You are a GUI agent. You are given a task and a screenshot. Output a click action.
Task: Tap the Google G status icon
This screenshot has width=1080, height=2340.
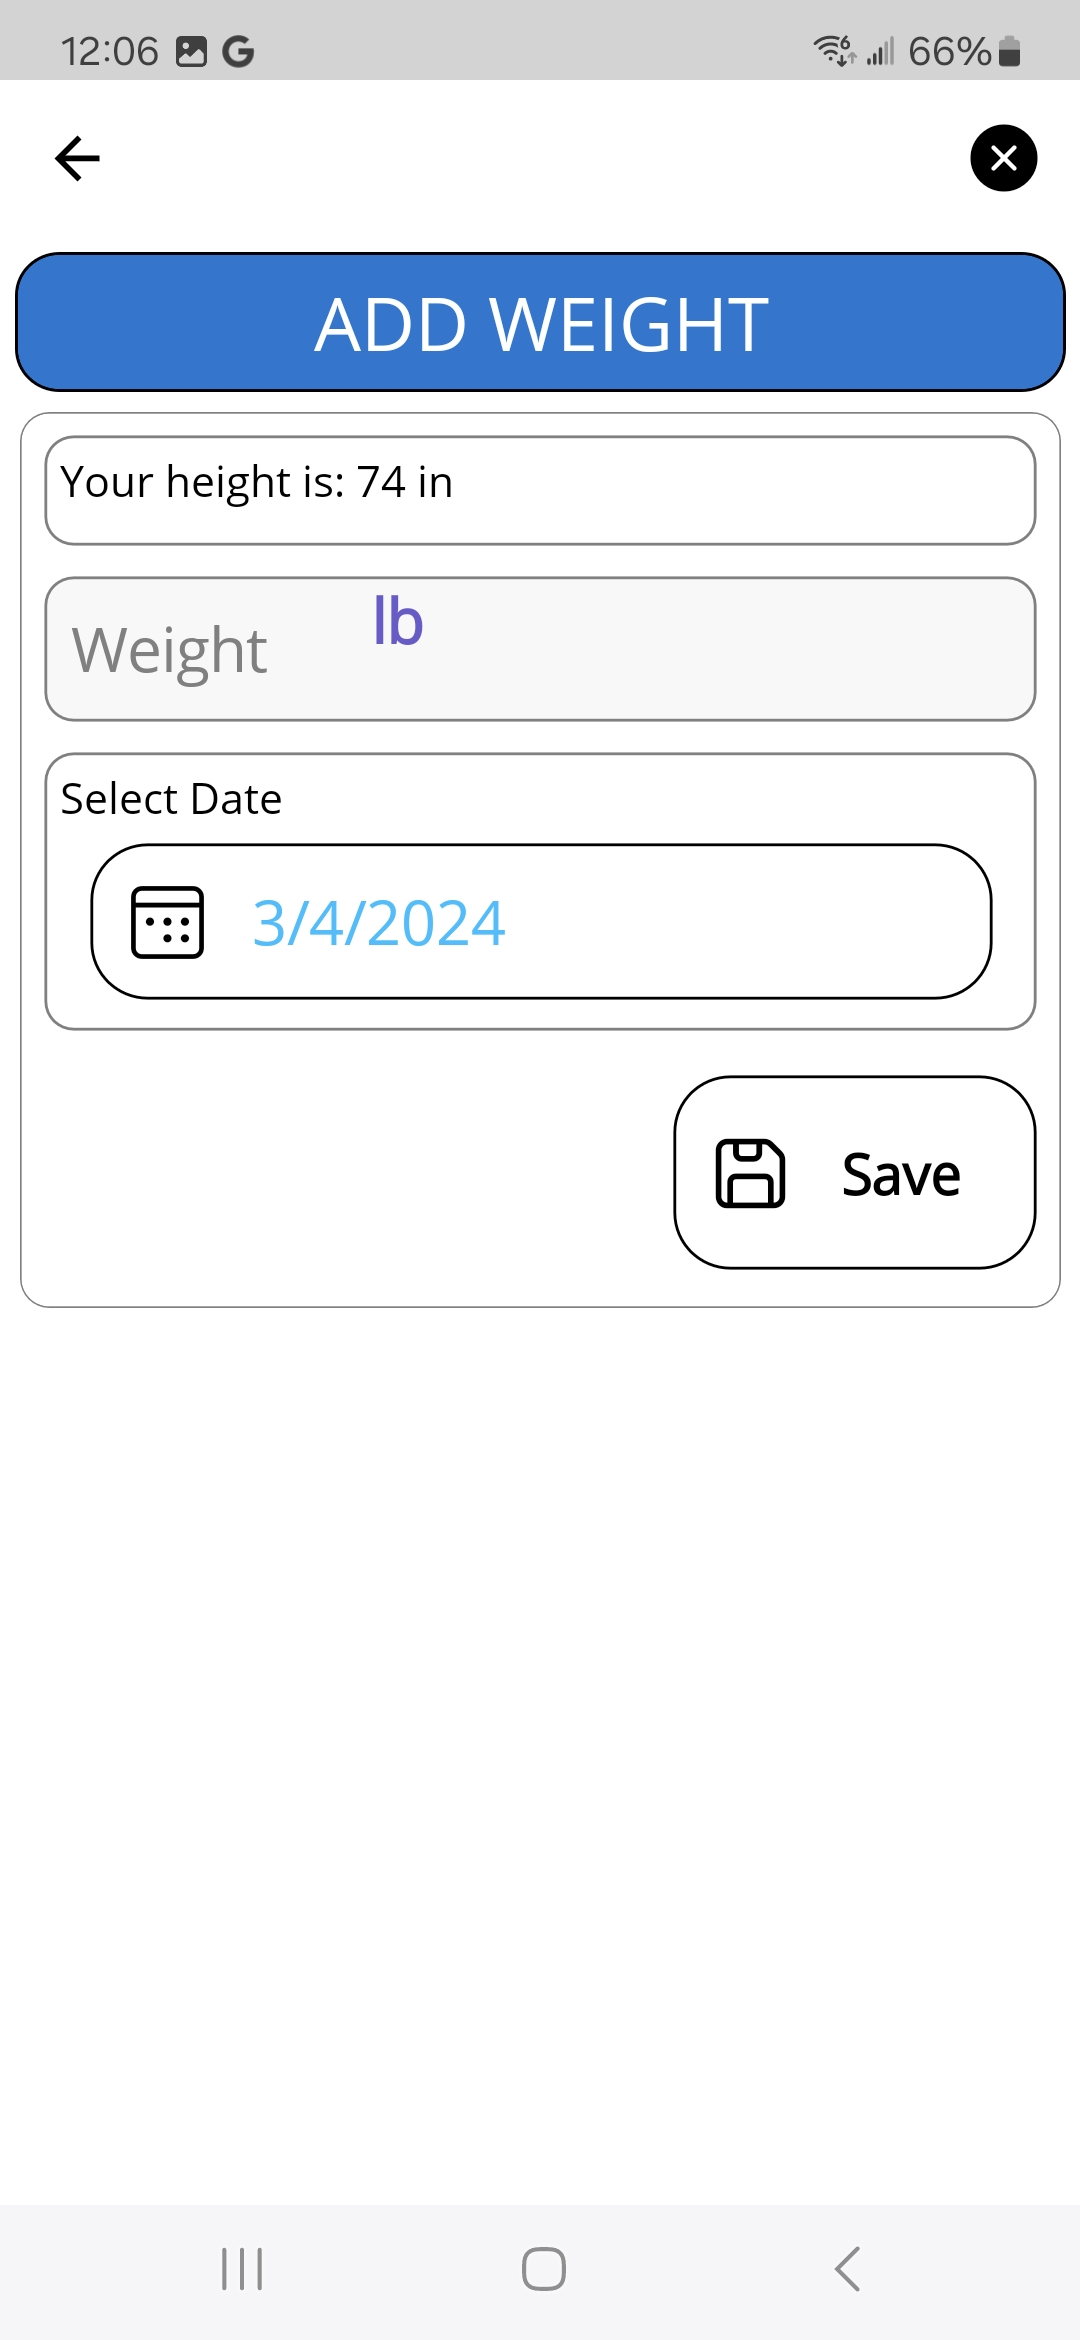pos(238,51)
